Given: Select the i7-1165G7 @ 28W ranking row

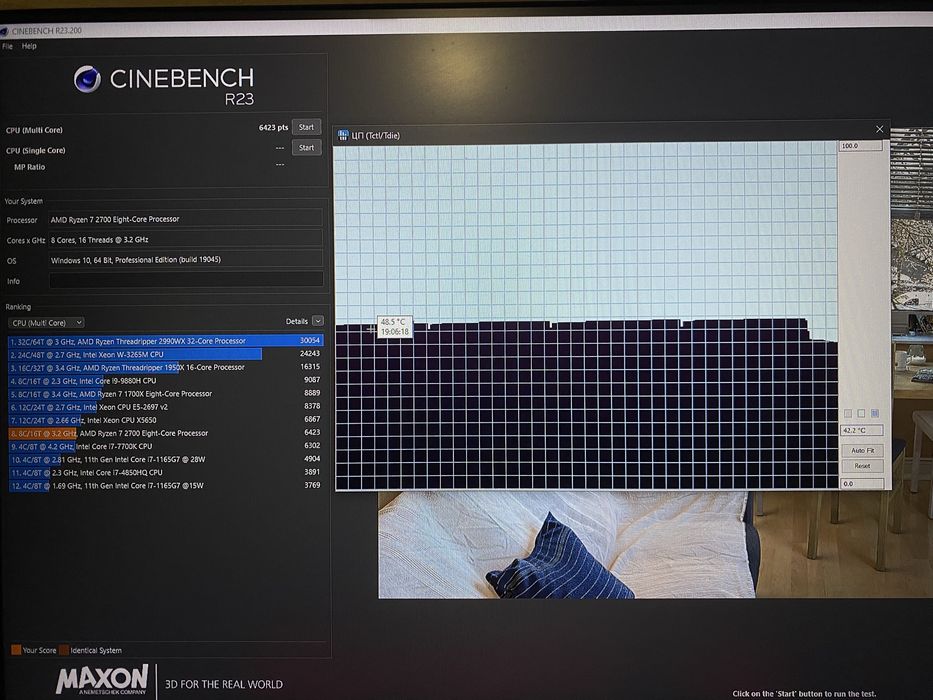Looking at the screenshot, I should pyautogui.click(x=165, y=459).
